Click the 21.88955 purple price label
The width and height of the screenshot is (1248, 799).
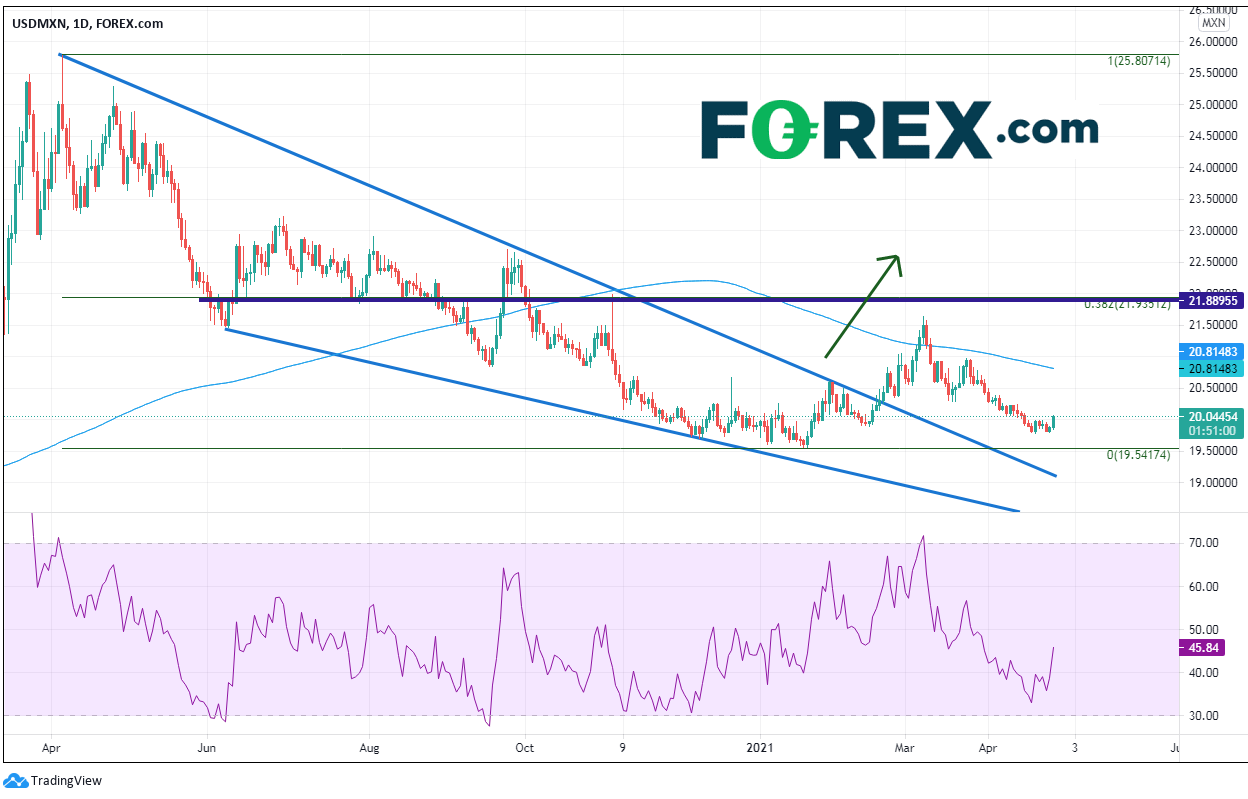click(x=1212, y=300)
